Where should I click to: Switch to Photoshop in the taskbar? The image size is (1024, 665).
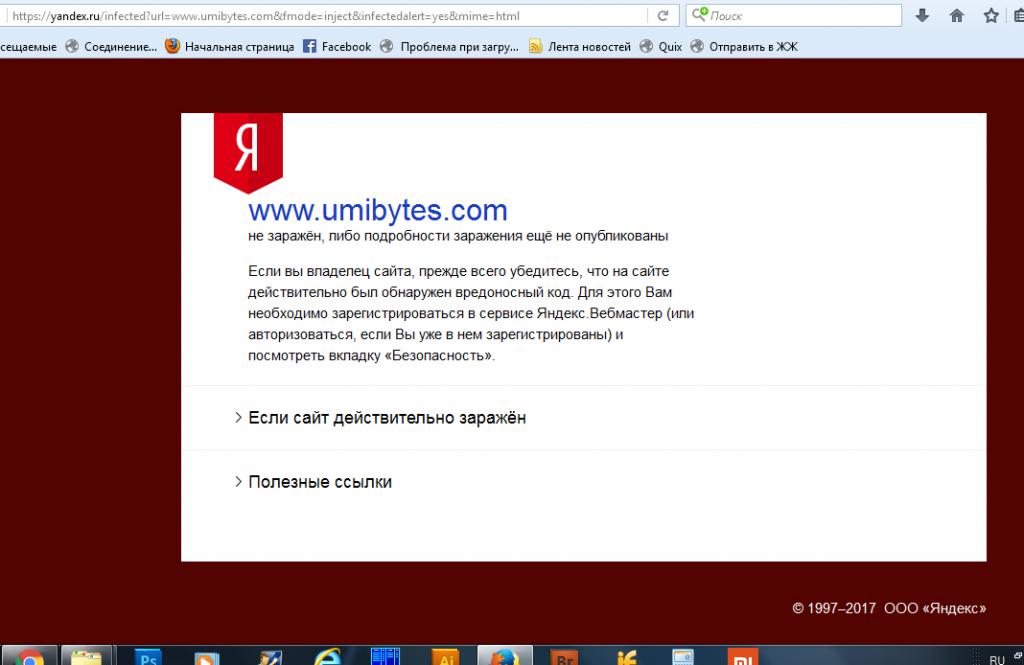pos(148,657)
